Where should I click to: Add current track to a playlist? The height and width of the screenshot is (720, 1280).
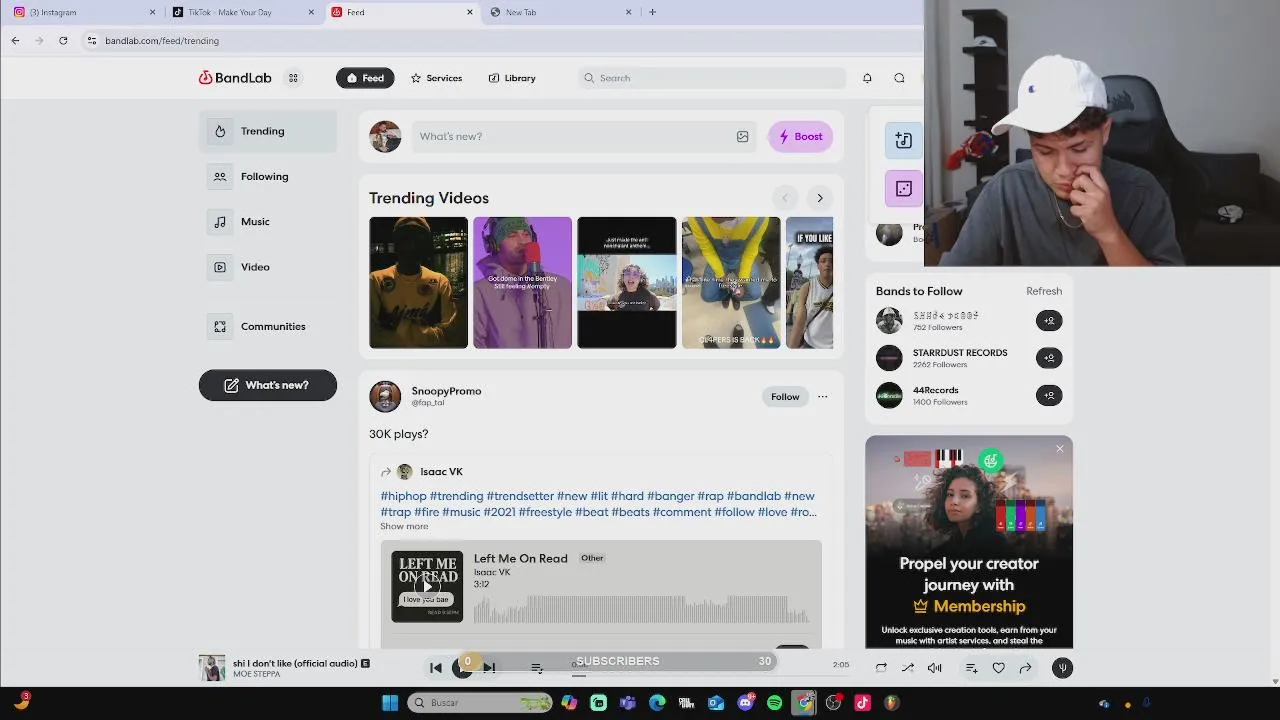pyautogui.click(x=971, y=668)
